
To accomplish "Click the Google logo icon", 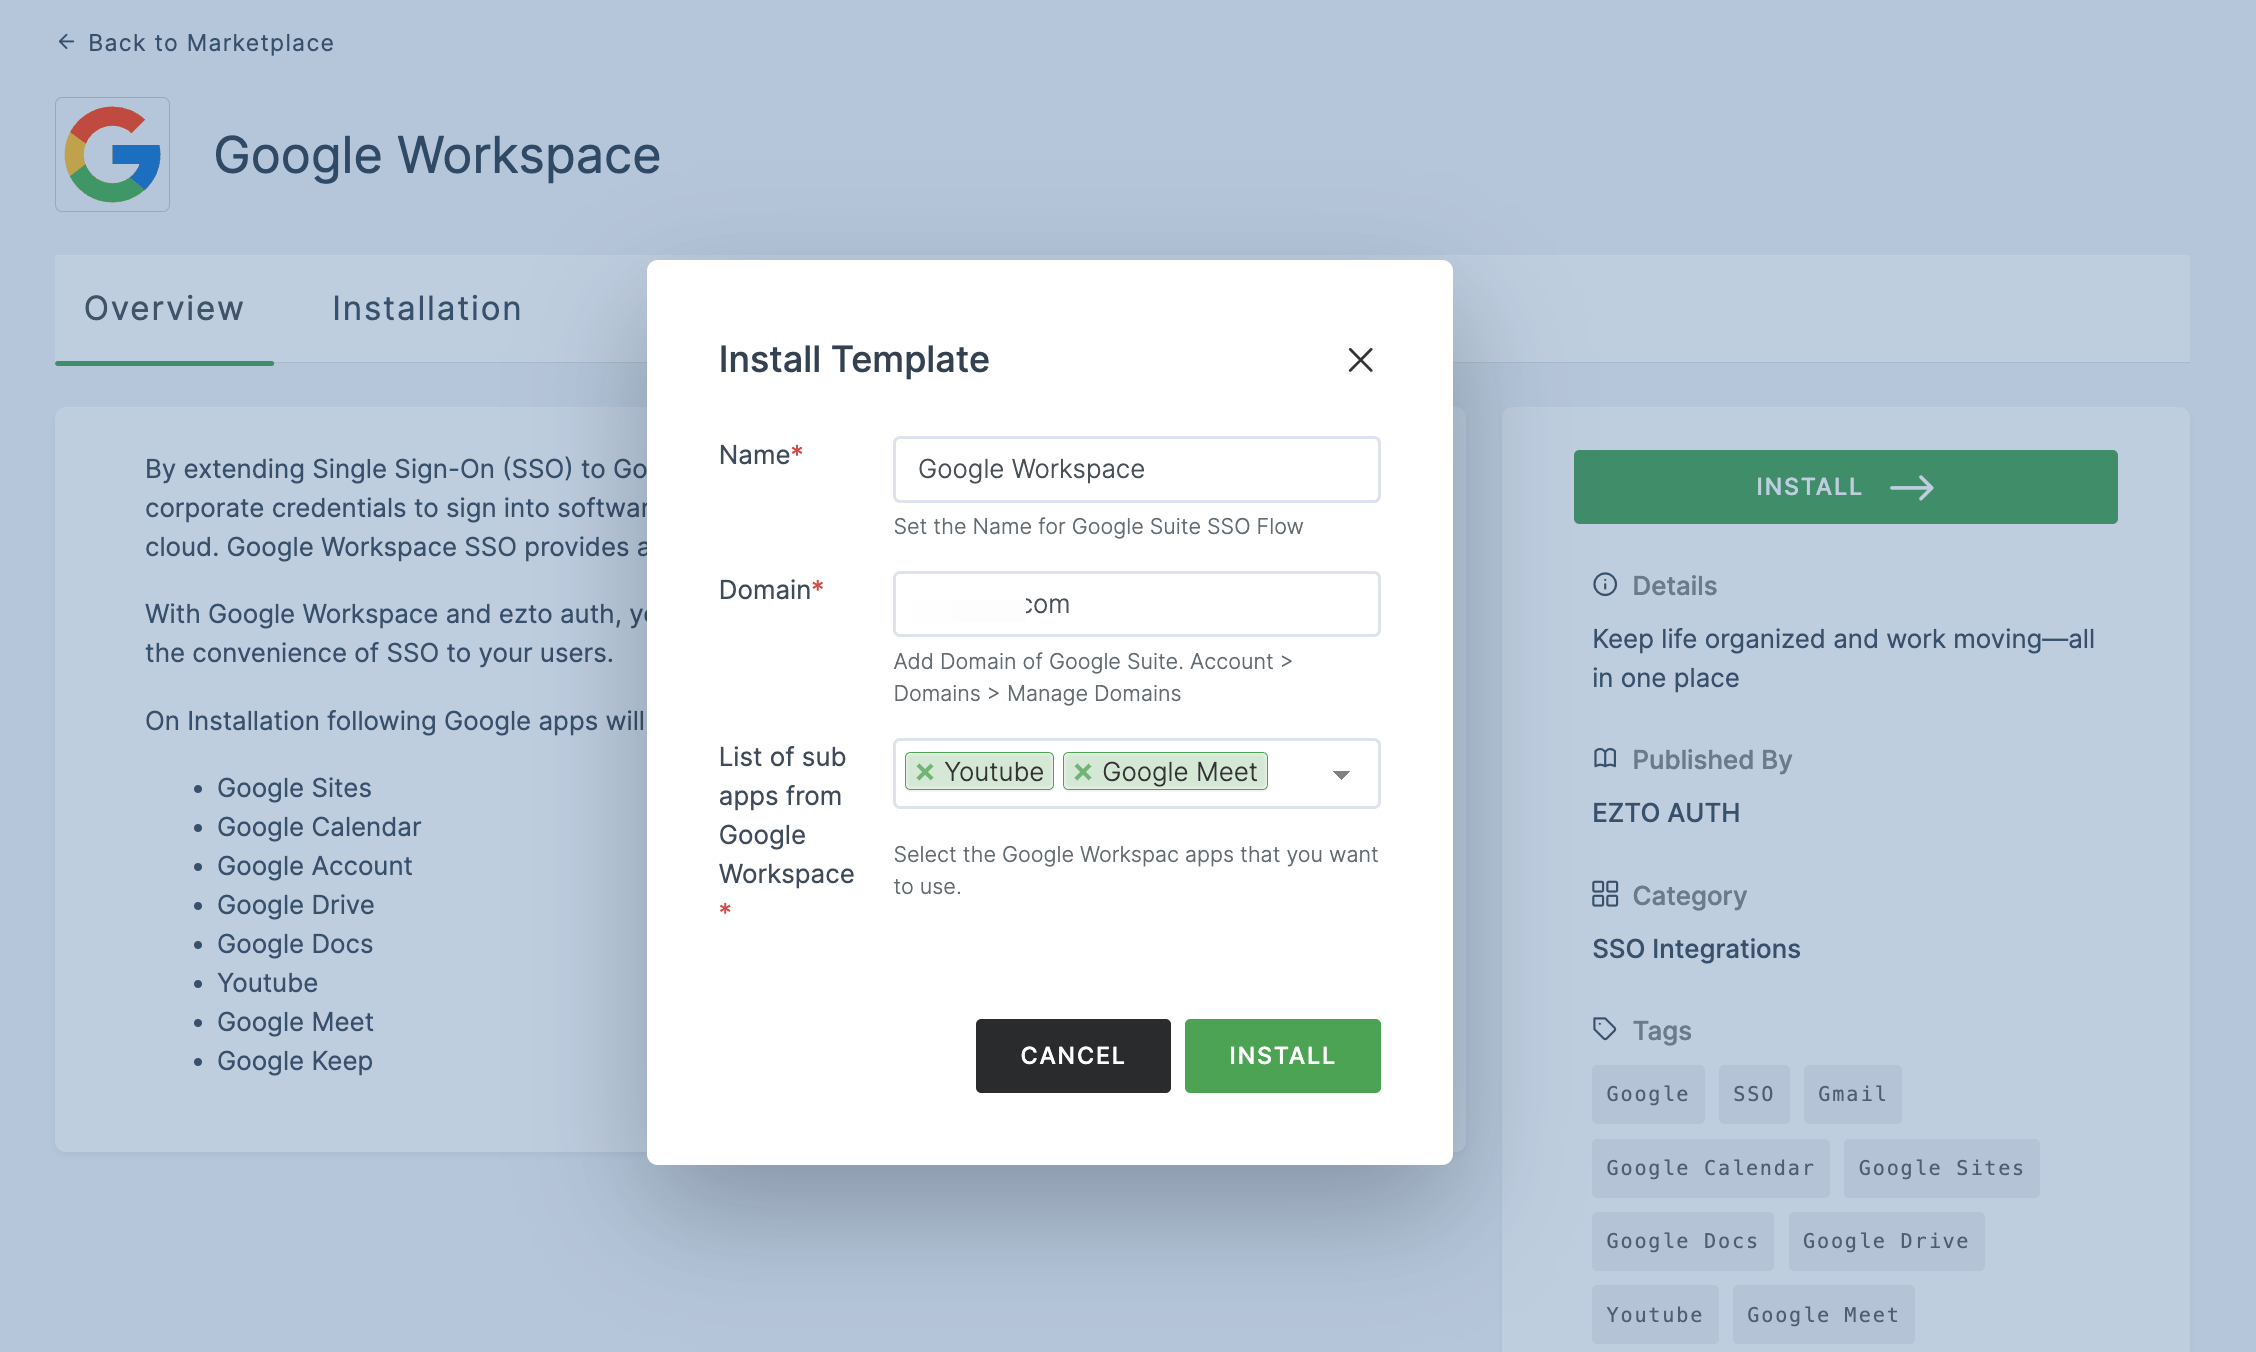I will (111, 155).
